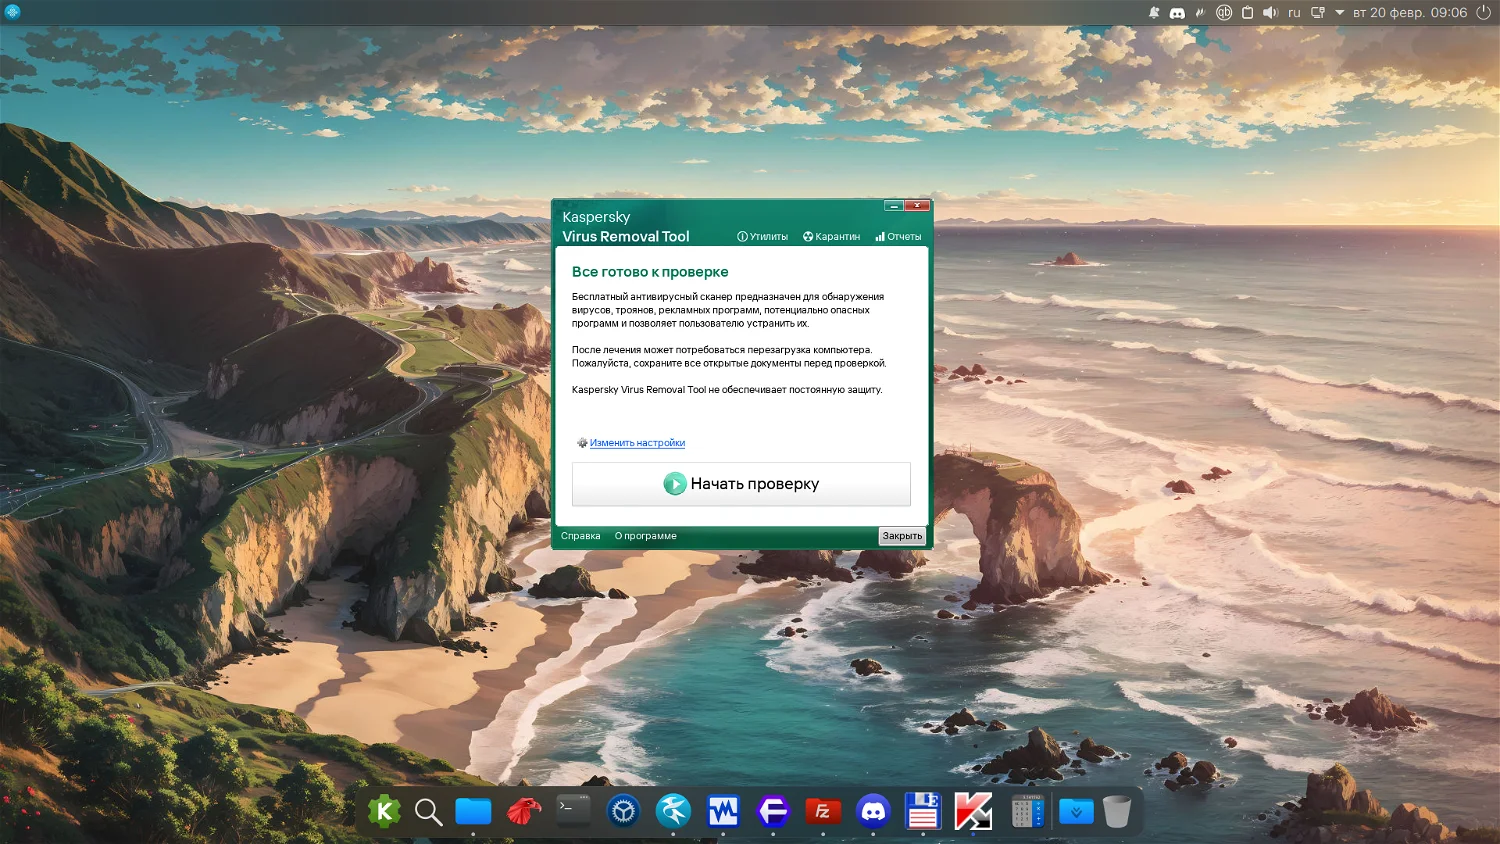Open the clipboard tray icon

point(1247,13)
